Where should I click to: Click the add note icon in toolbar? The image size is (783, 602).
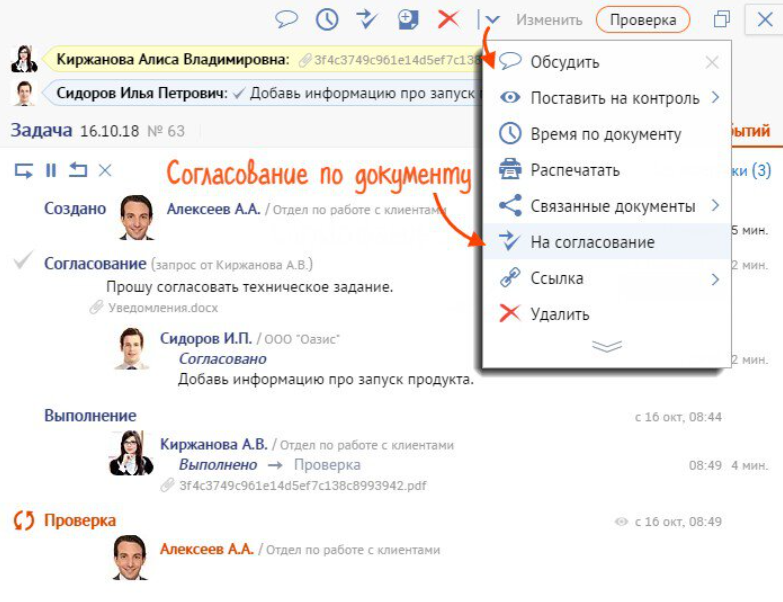point(408,19)
